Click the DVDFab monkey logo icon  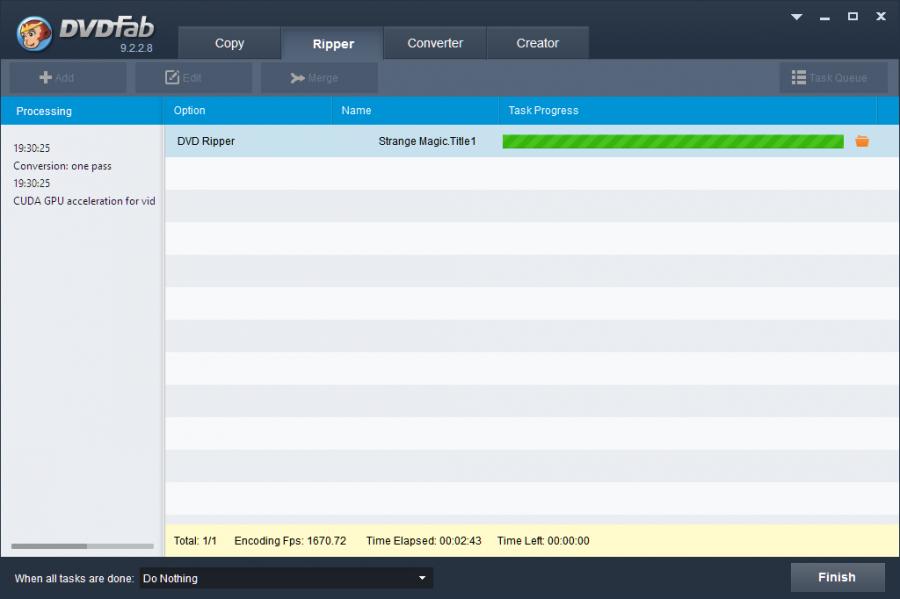[x=34, y=33]
